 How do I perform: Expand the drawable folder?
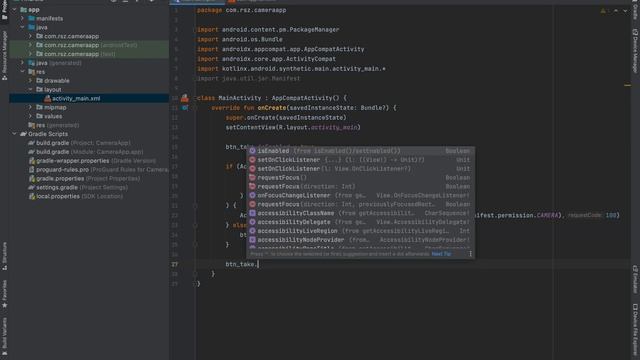(31, 81)
